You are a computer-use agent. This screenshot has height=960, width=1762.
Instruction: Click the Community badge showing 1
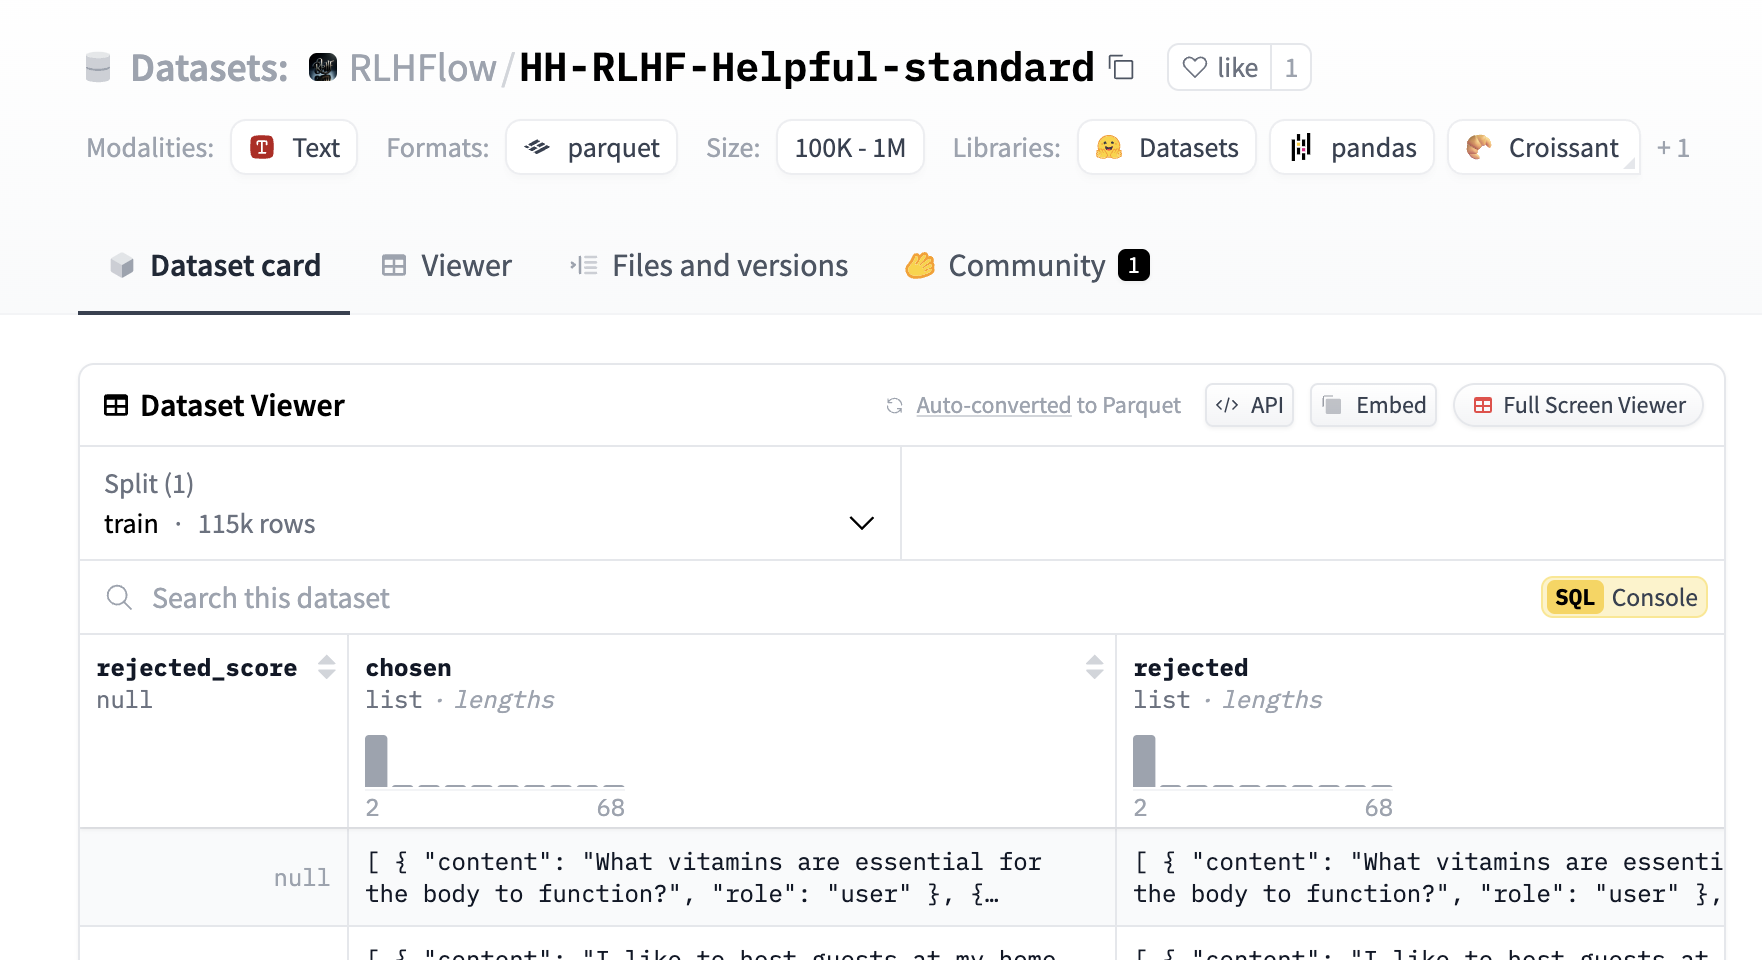[1133, 265]
